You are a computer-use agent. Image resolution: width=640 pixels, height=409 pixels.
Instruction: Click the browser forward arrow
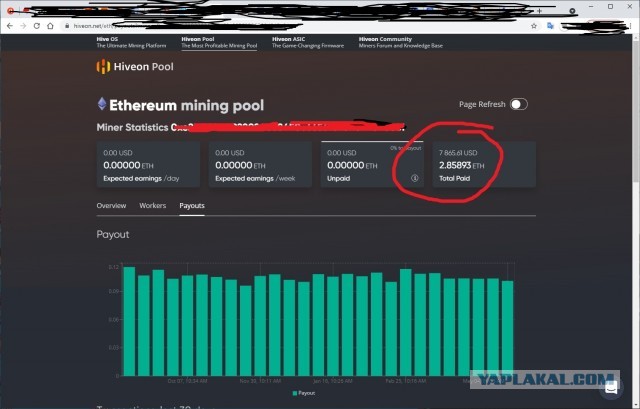(23, 26)
